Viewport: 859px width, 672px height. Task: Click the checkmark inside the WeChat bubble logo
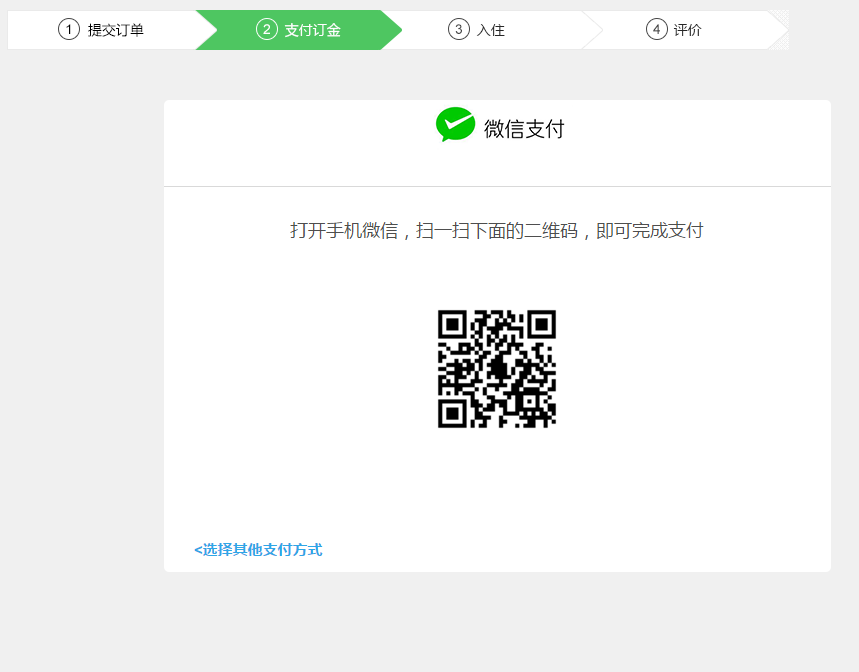456,123
